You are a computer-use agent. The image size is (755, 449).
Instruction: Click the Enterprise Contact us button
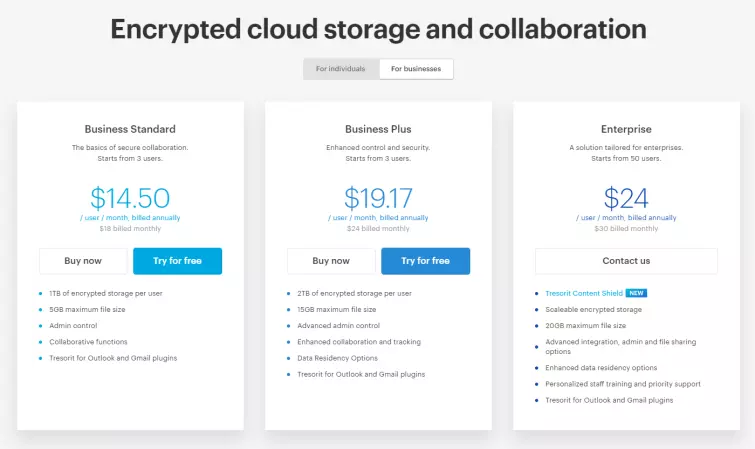point(626,261)
